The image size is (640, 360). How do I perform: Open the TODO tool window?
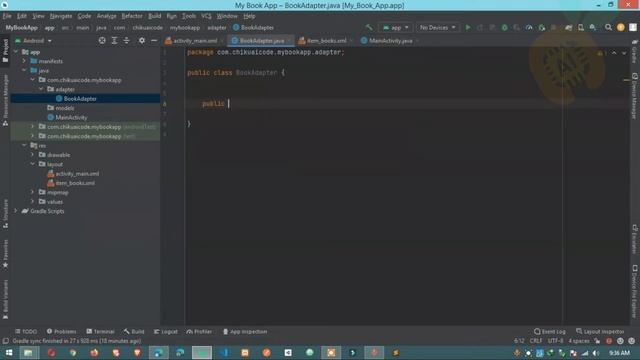coord(26,331)
